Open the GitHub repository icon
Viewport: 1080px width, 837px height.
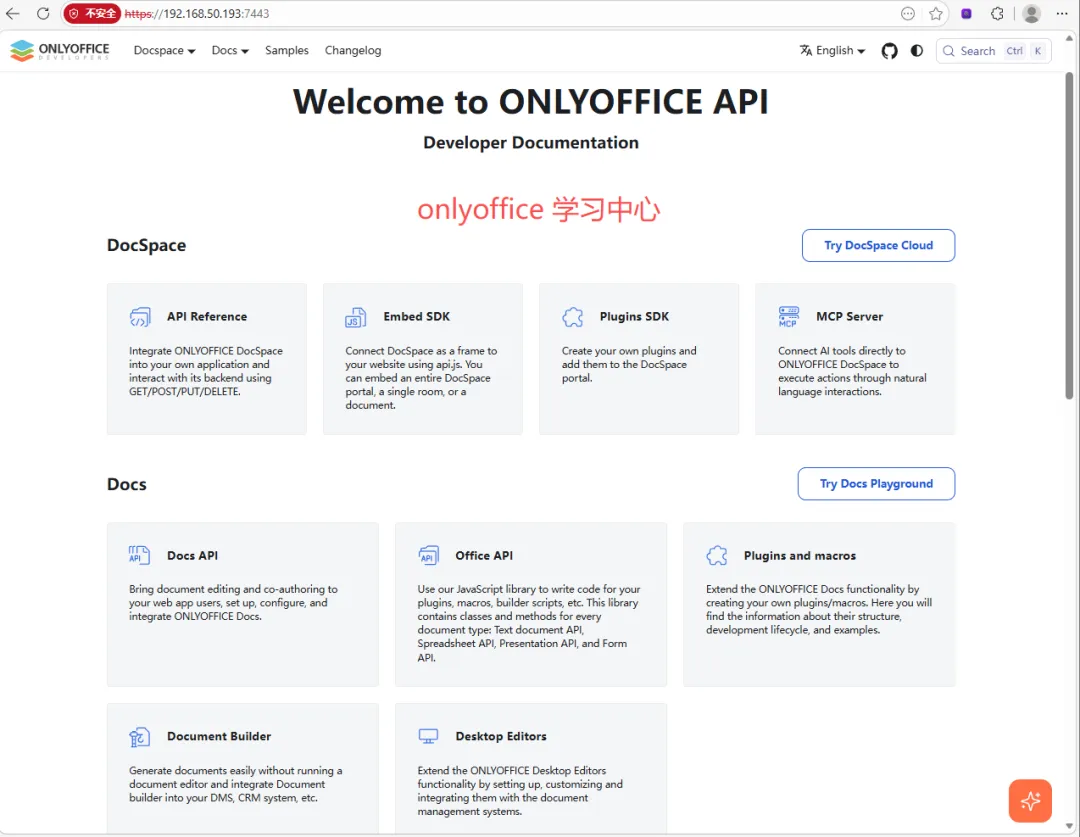[x=889, y=50]
